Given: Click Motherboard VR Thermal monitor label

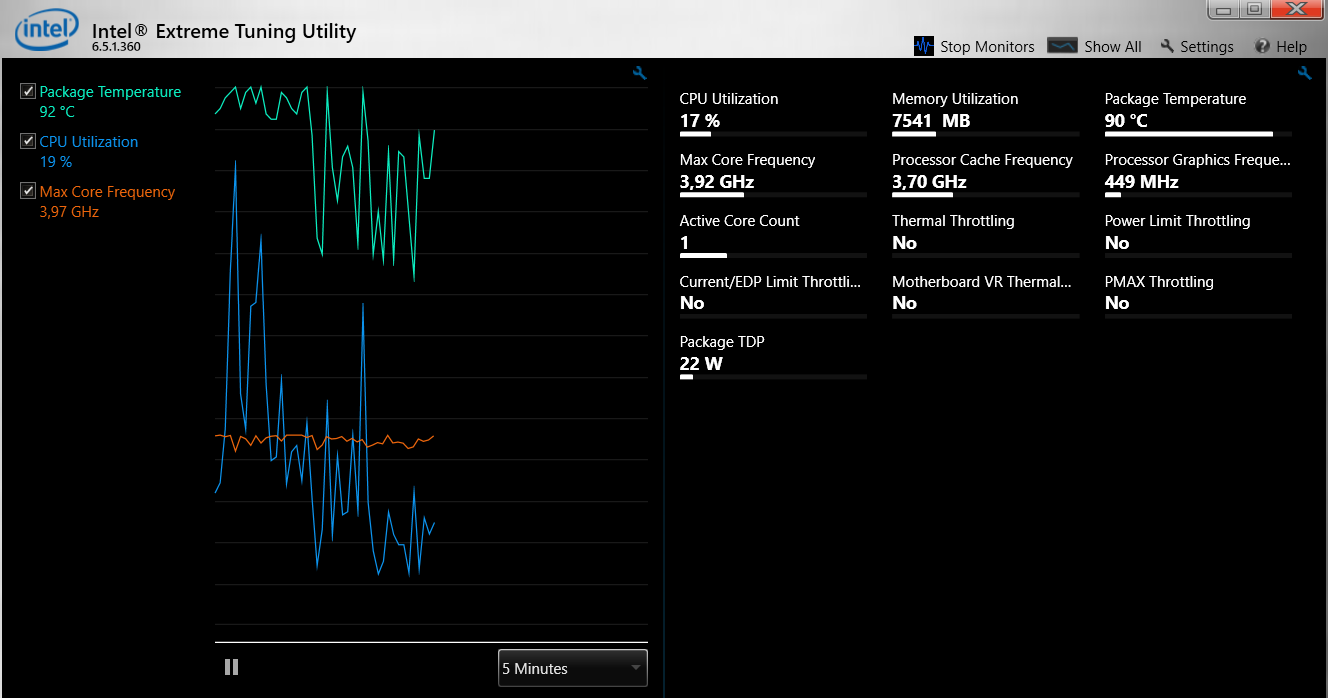Looking at the screenshot, I should point(982,282).
